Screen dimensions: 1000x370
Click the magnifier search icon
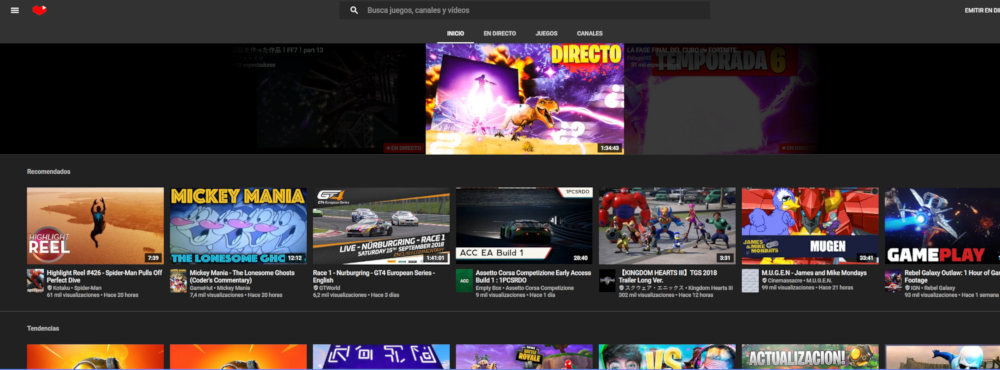click(x=354, y=10)
